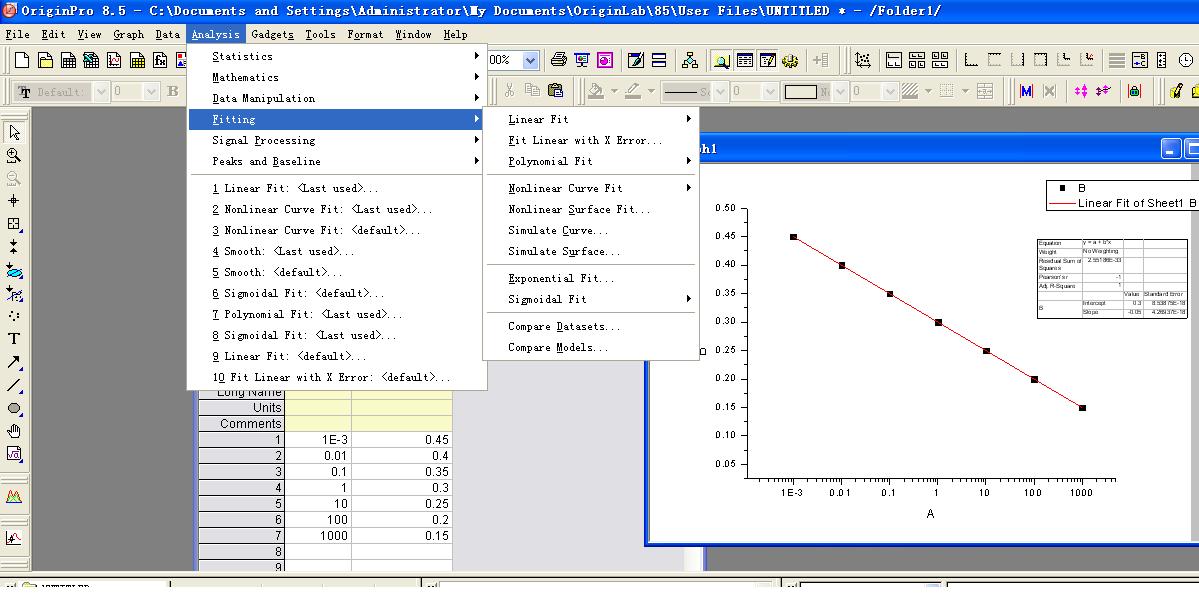Click the Code Builder gear icon
The height and width of the screenshot is (600, 1199).
(x=790, y=60)
